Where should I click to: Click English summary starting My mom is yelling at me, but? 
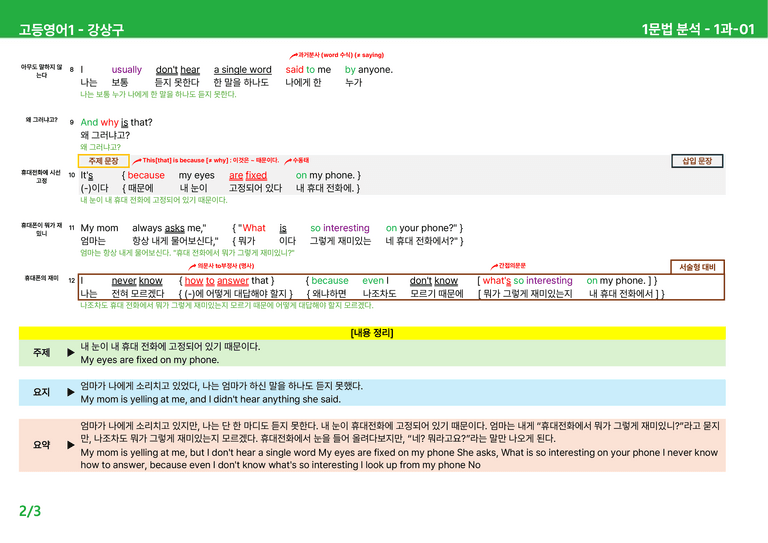click(x=399, y=459)
